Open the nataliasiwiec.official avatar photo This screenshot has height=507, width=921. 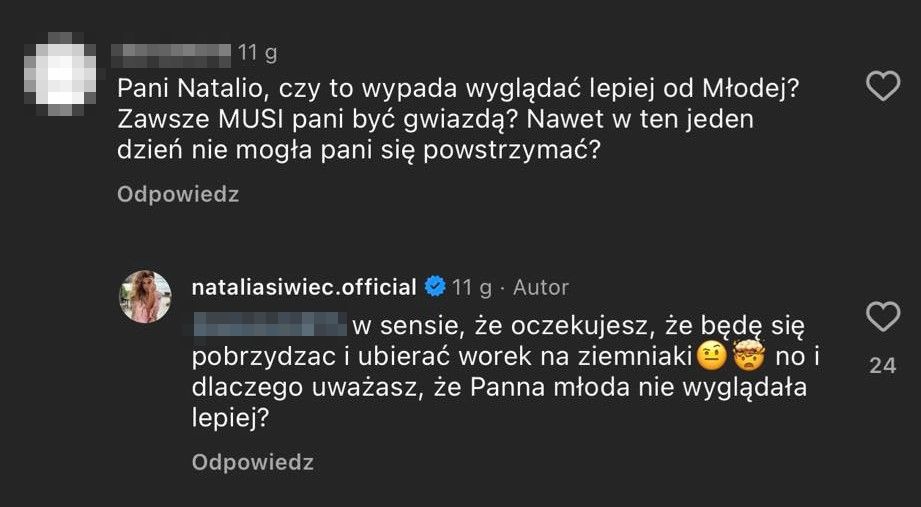click(145, 297)
